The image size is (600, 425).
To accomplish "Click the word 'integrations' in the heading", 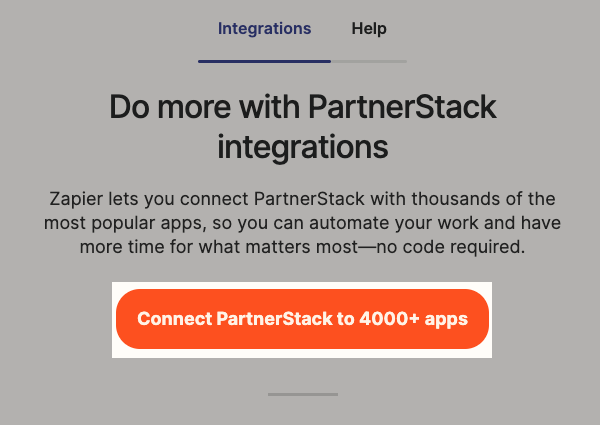I will pos(302,147).
